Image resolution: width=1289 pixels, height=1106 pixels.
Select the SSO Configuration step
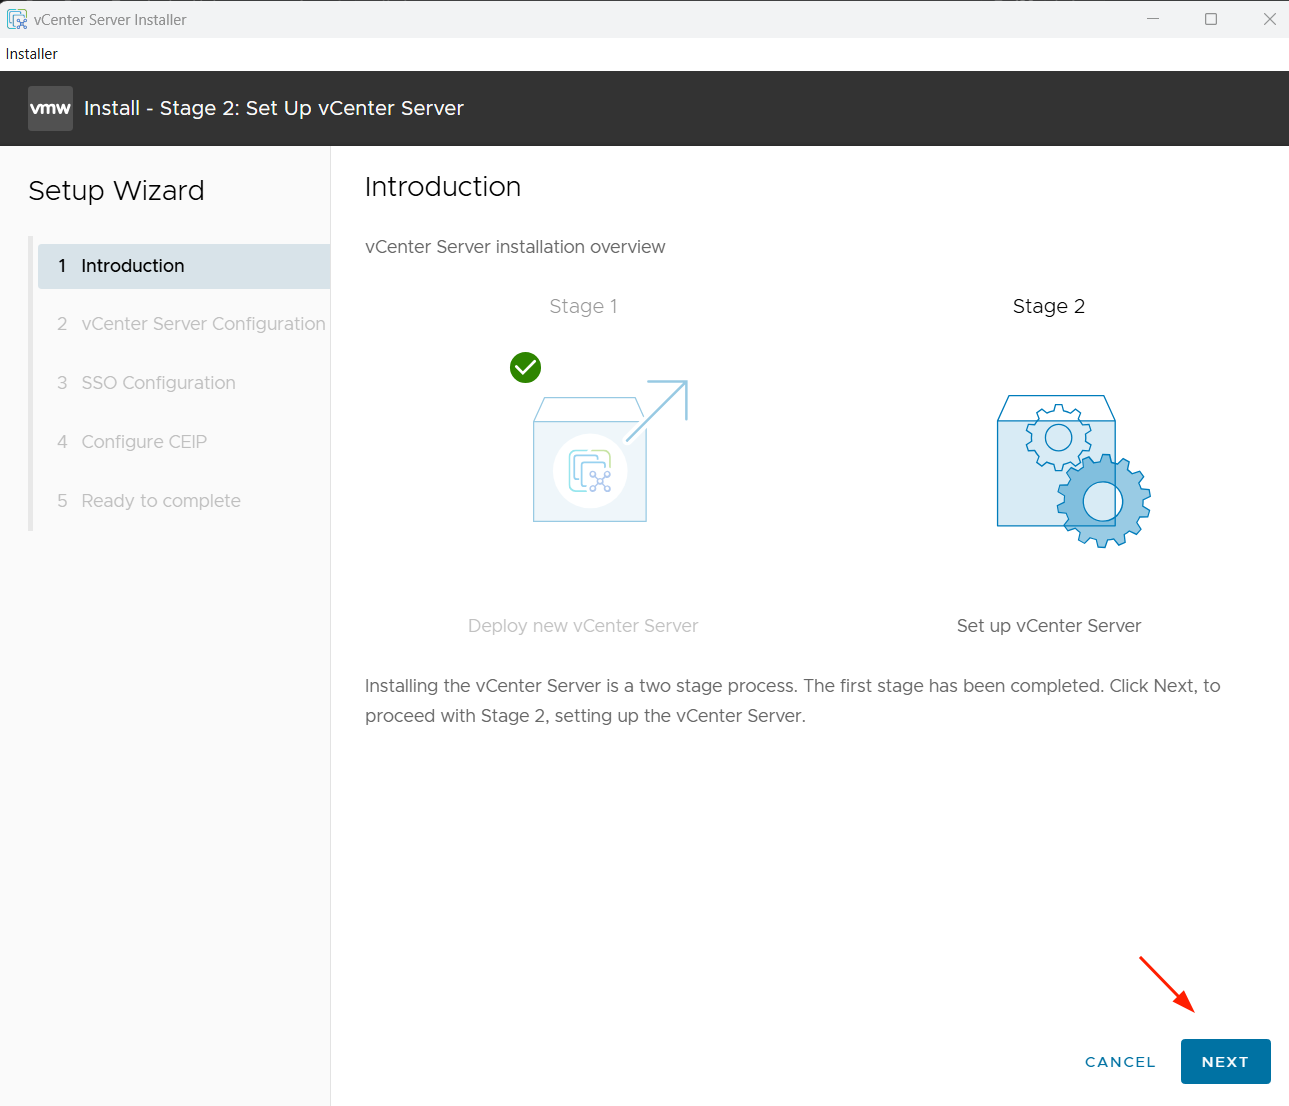coord(184,383)
